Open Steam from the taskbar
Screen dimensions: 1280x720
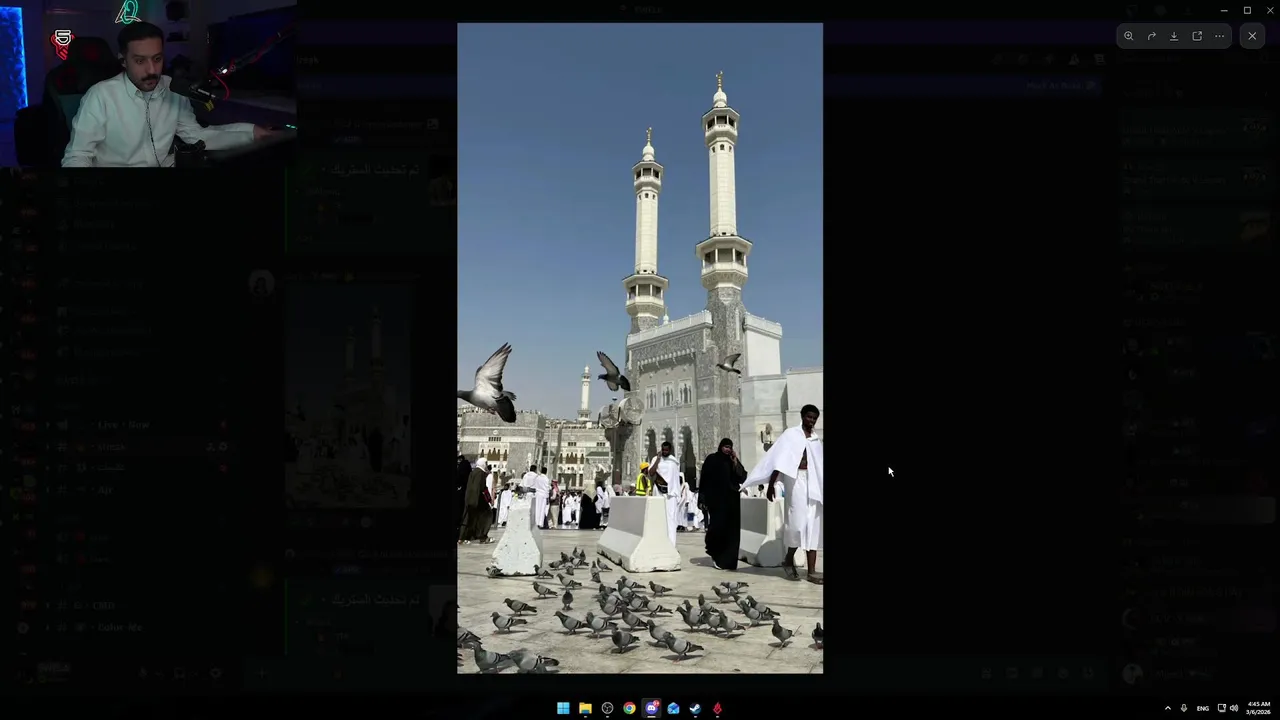695,708
